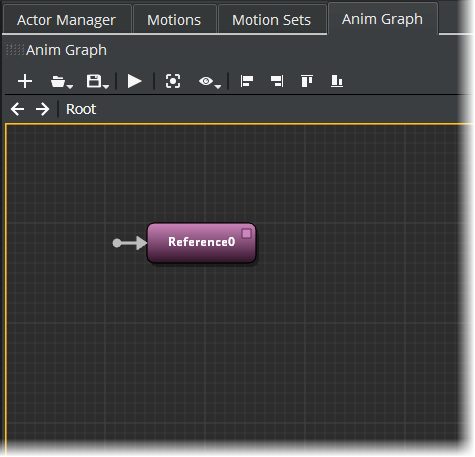Create a new anim graph with plus icon
The height and width of the screenshot is (457, 475).
coord(25,81)
